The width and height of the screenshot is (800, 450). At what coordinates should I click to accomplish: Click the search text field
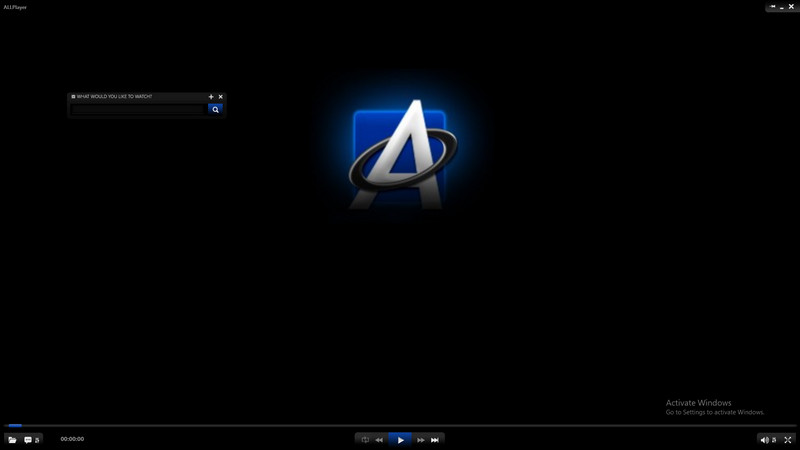(x=138, y=109)
